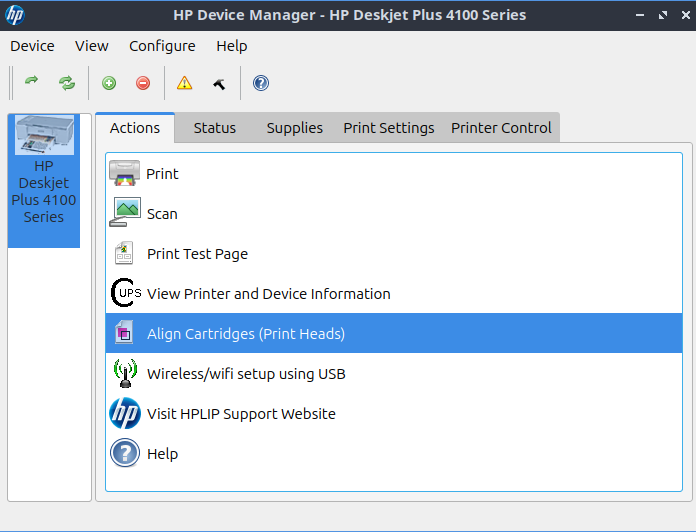
Task: Open the Device menu
Action: pos(32,46)
